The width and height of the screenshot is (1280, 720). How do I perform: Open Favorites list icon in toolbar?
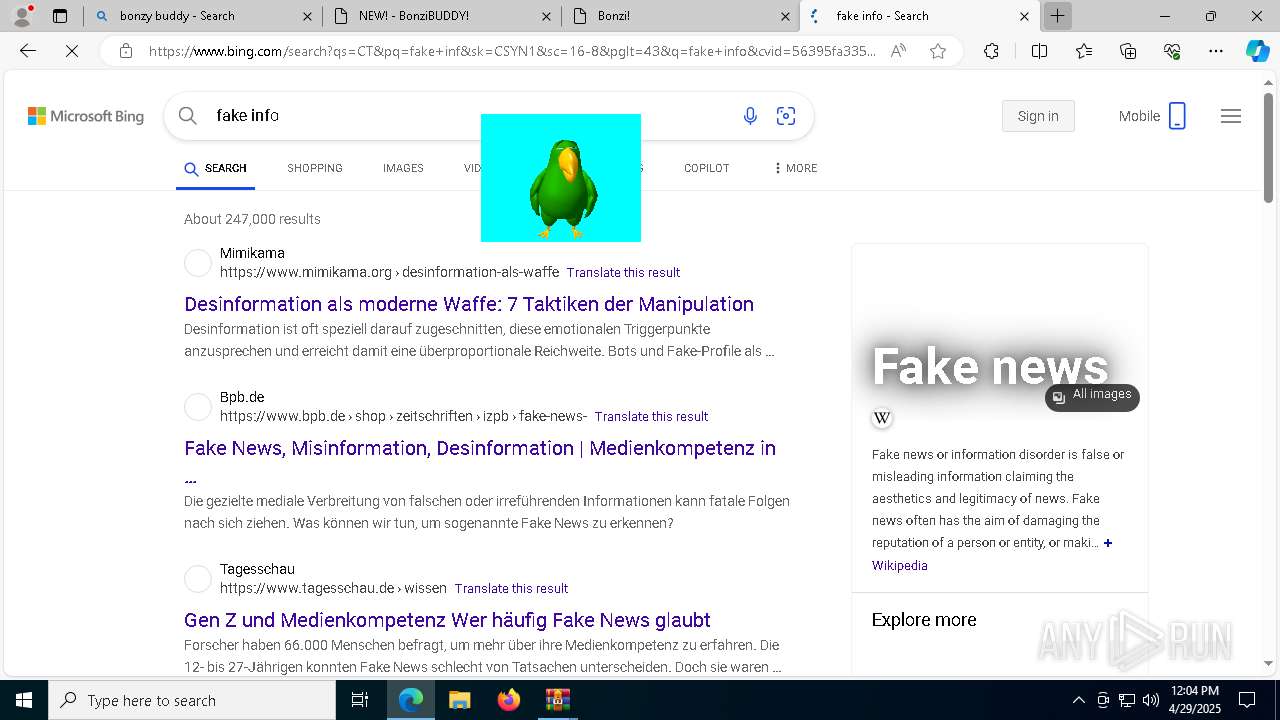1084,51
